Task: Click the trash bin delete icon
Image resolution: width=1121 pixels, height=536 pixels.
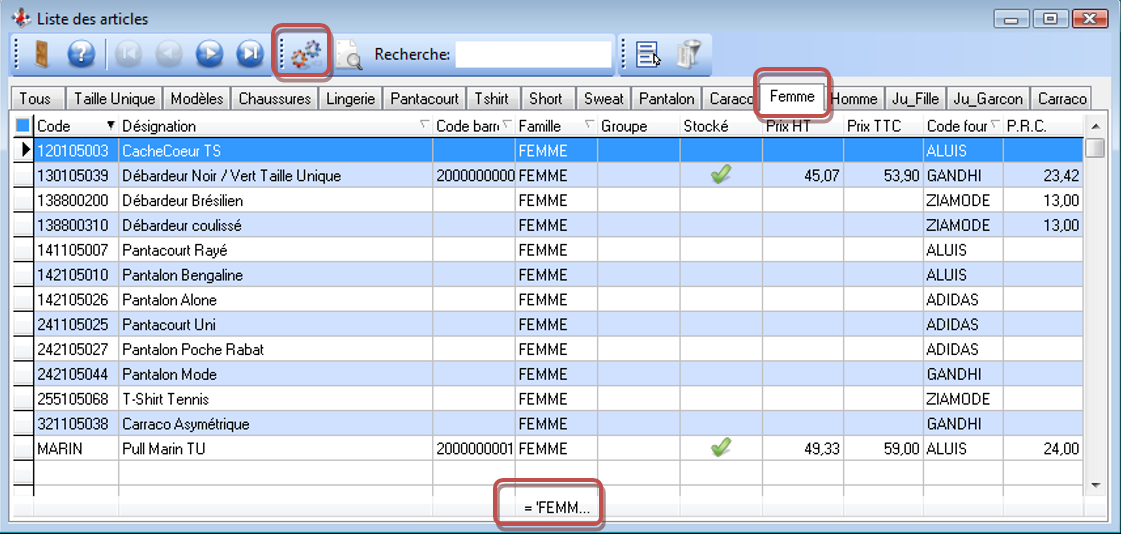Action: pyautogui.click(x=688, y=54)
